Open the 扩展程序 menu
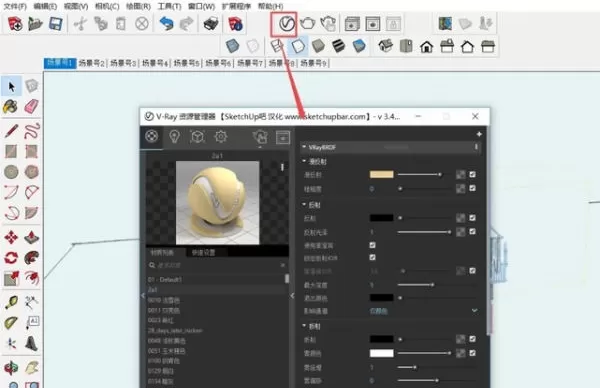The height and width of the screenshot is (388, 600). [x=236, y=7]
